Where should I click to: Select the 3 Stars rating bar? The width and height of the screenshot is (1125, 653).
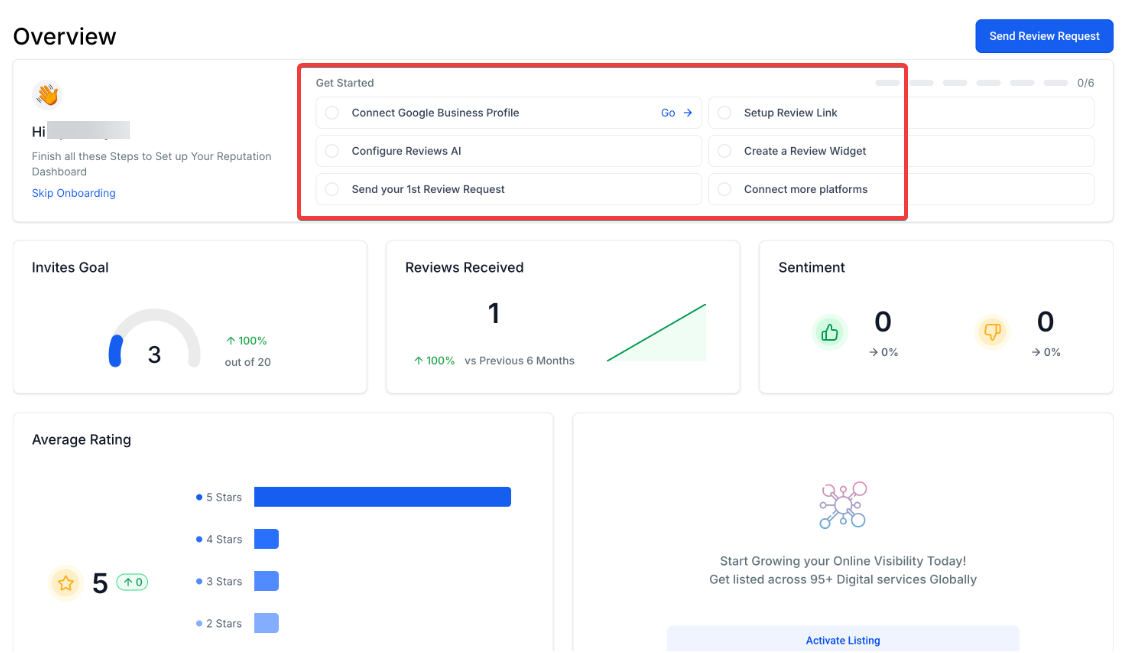pyautogui.click(x=266, y=581)
